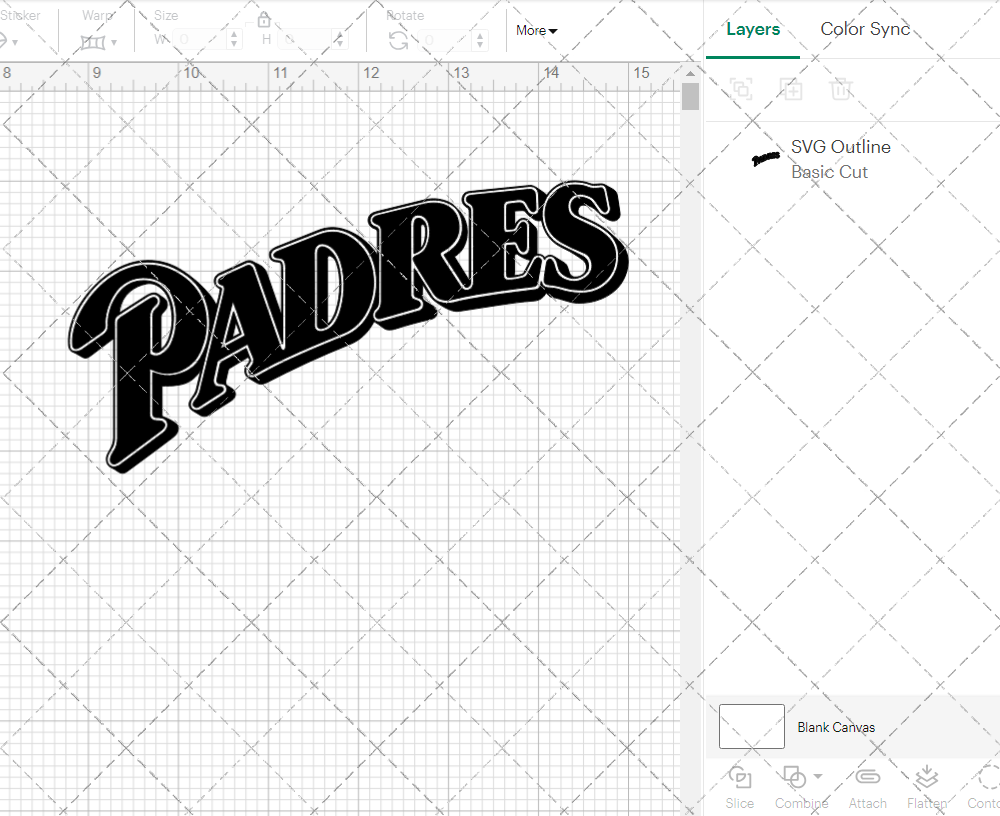
Task: Select the SVG Outline Basic Cut layer
Action: 840,159
